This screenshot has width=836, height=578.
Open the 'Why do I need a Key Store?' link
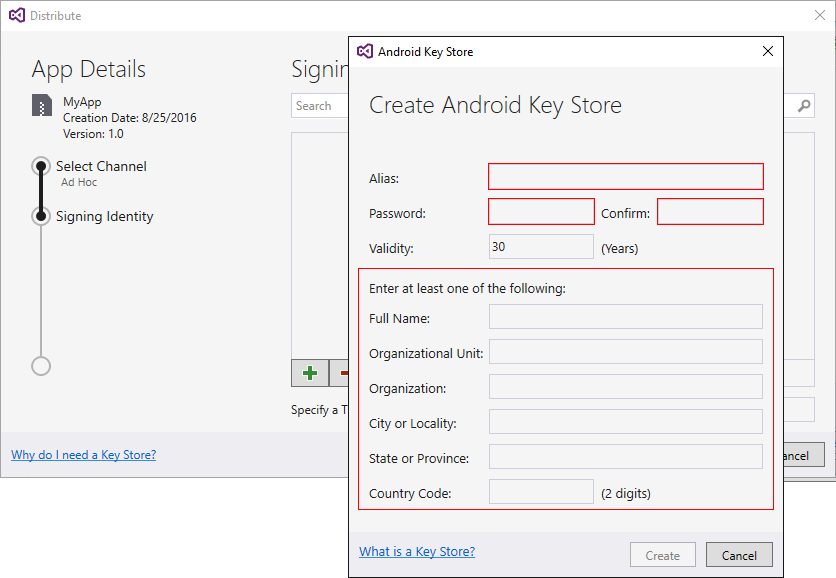[83, 454]
